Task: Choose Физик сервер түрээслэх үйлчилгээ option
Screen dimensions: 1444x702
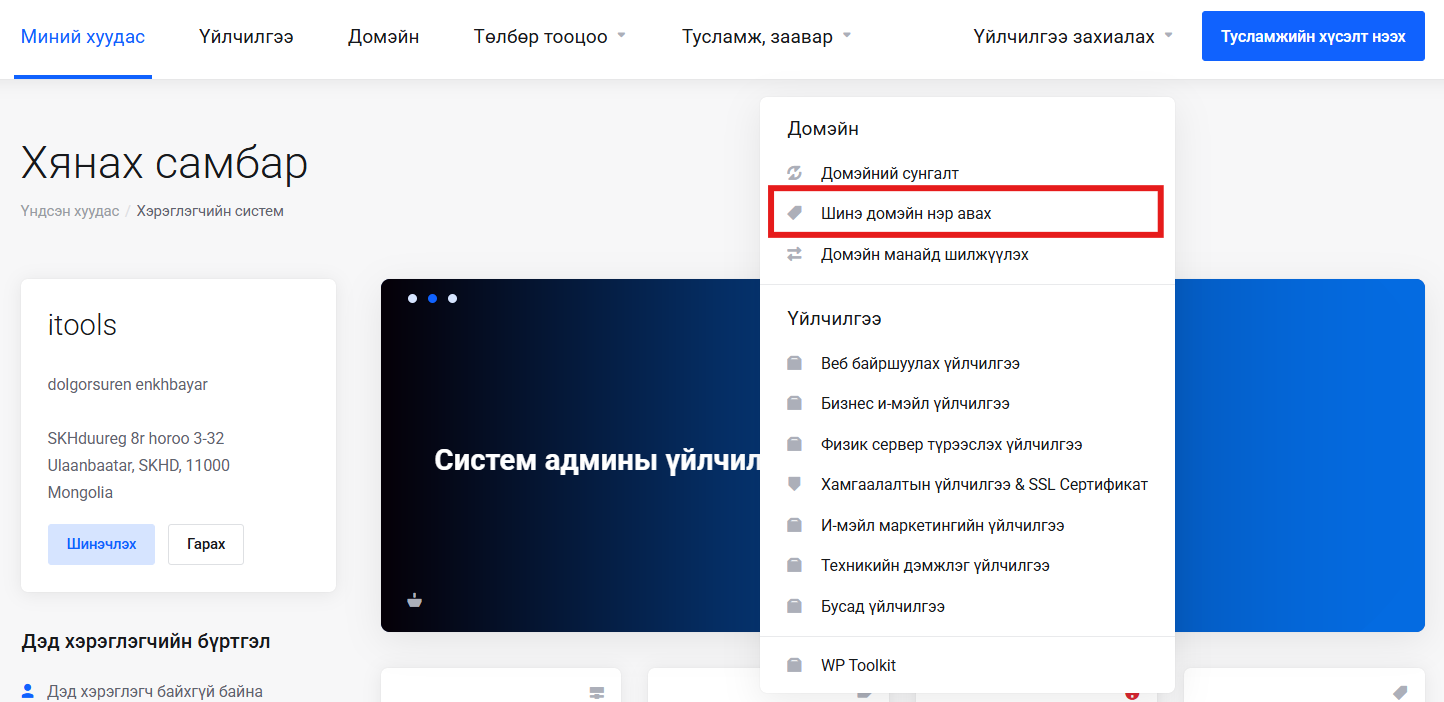Action: pyautogui.click(x=951, y=444)
